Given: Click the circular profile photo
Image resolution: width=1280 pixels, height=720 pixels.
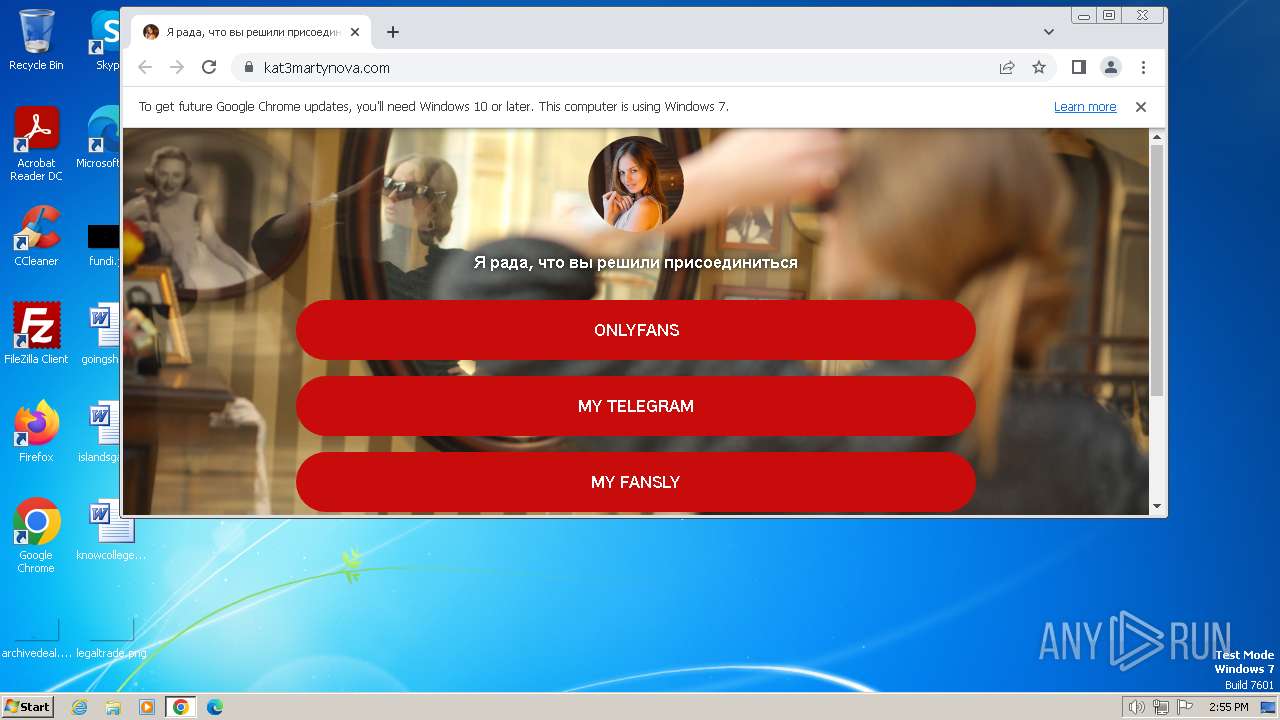Looking at the screenshot, I should tap(636, 184).
